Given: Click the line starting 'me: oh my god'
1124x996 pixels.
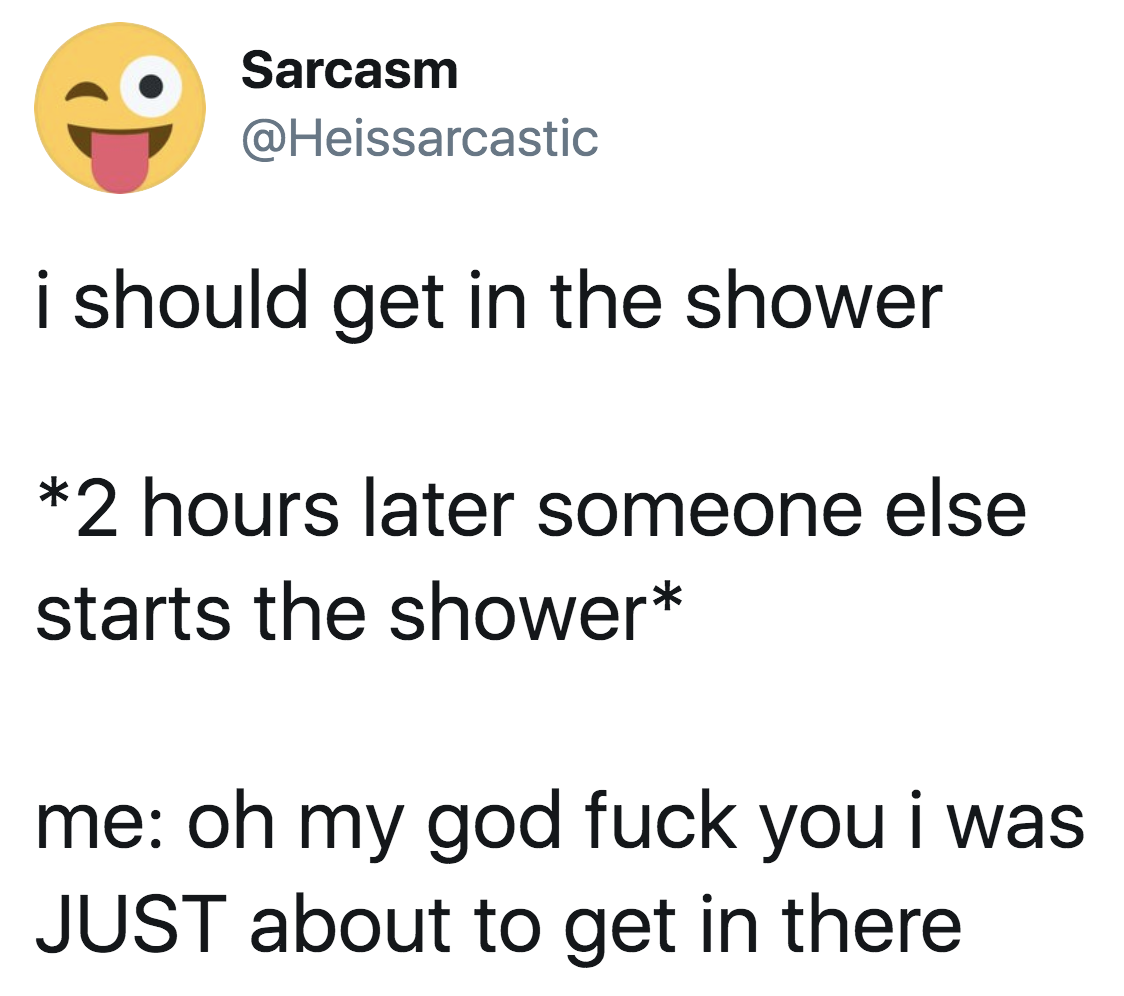Looking at the screenshot, I should pyautogui.click(x=560, y=824).
